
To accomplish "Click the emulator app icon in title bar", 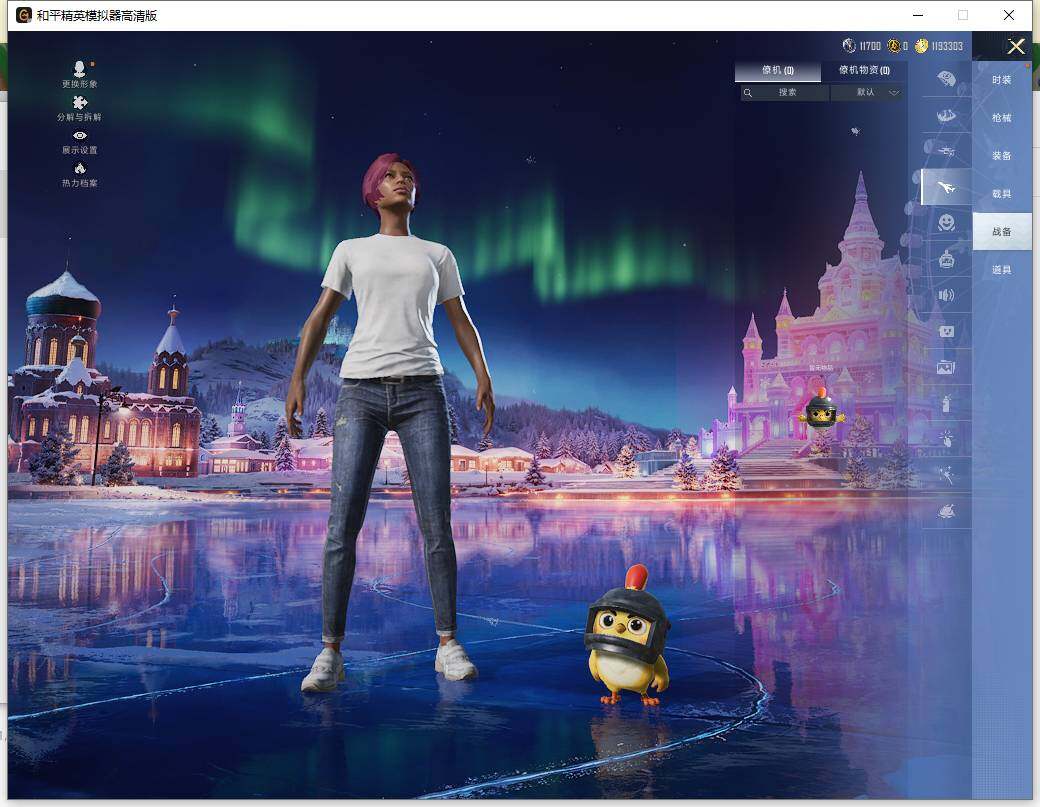I will tap(24, 15).
